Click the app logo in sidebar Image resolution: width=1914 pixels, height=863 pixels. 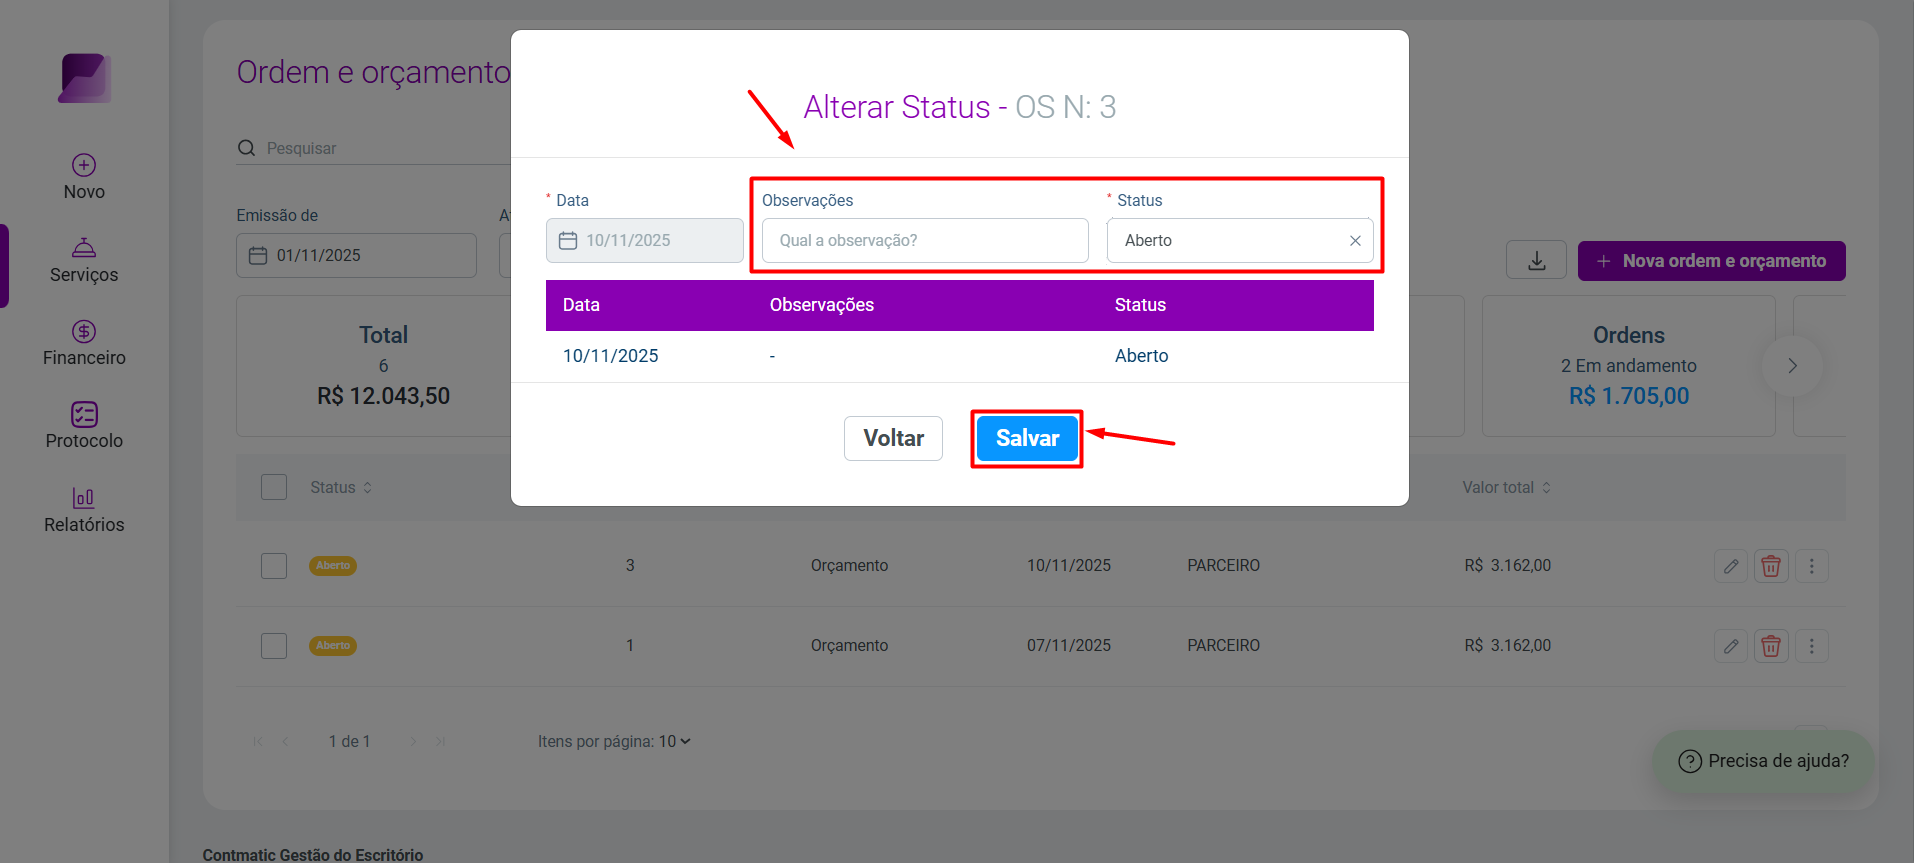pos(84,78)
